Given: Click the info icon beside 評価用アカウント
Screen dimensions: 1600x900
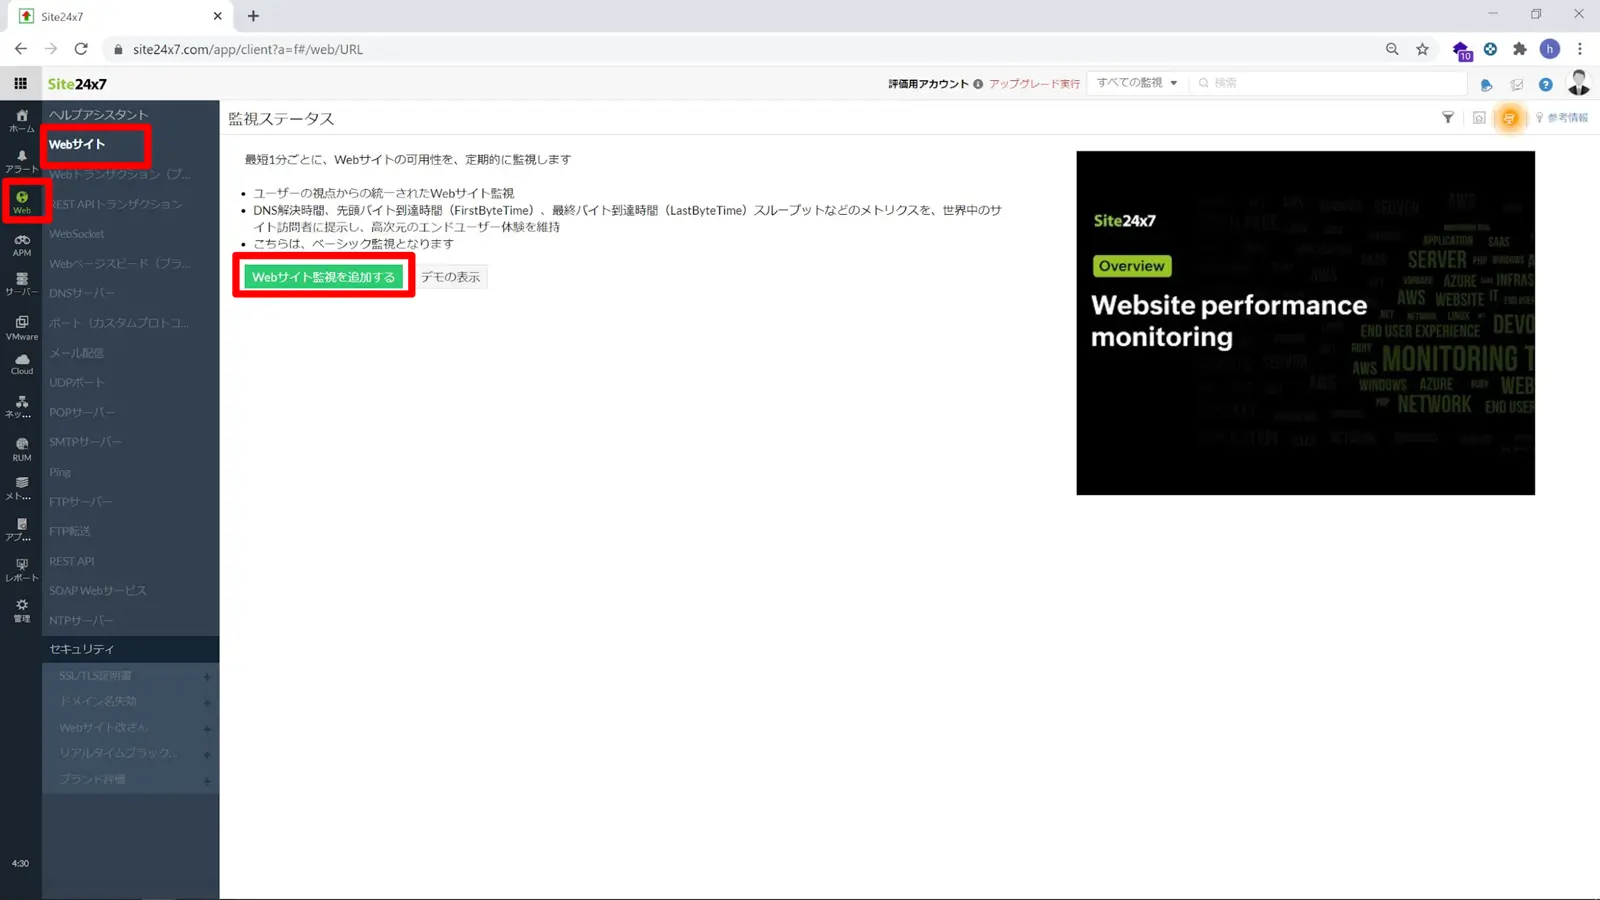Looking at the screenshot, I should click(978, 84).
